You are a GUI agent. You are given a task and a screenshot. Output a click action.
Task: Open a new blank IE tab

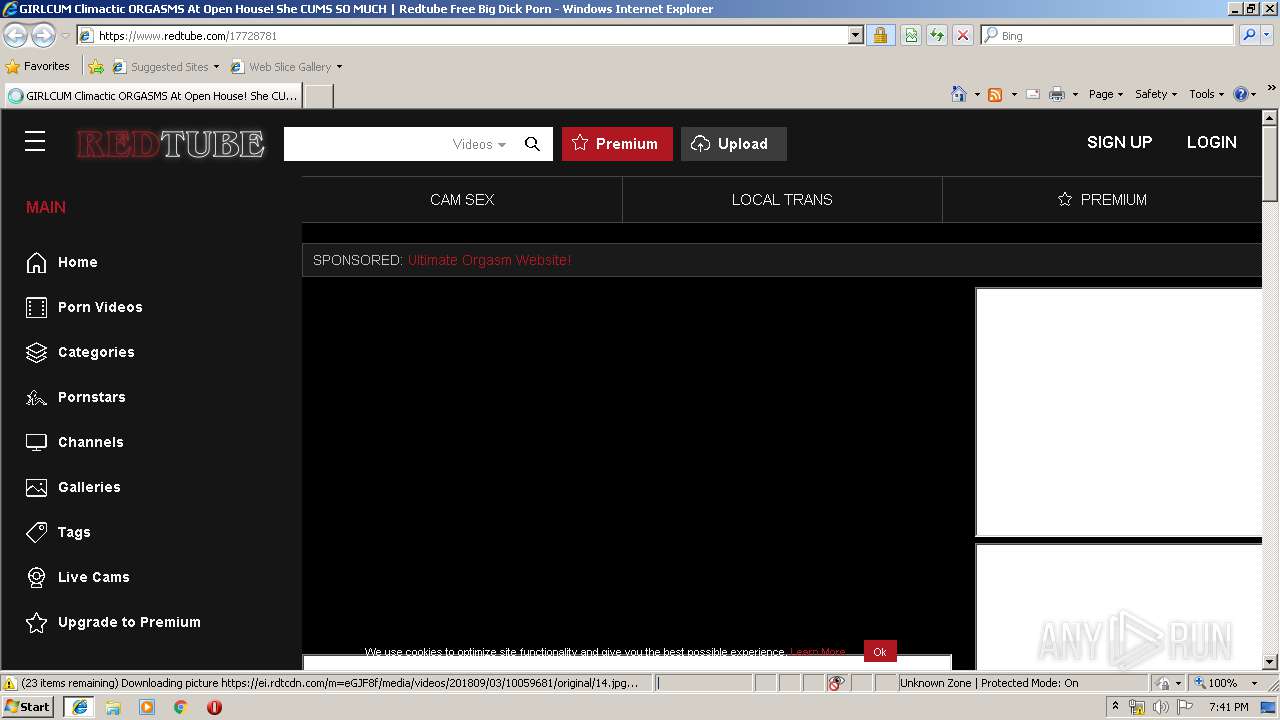(x=318, y=96)
